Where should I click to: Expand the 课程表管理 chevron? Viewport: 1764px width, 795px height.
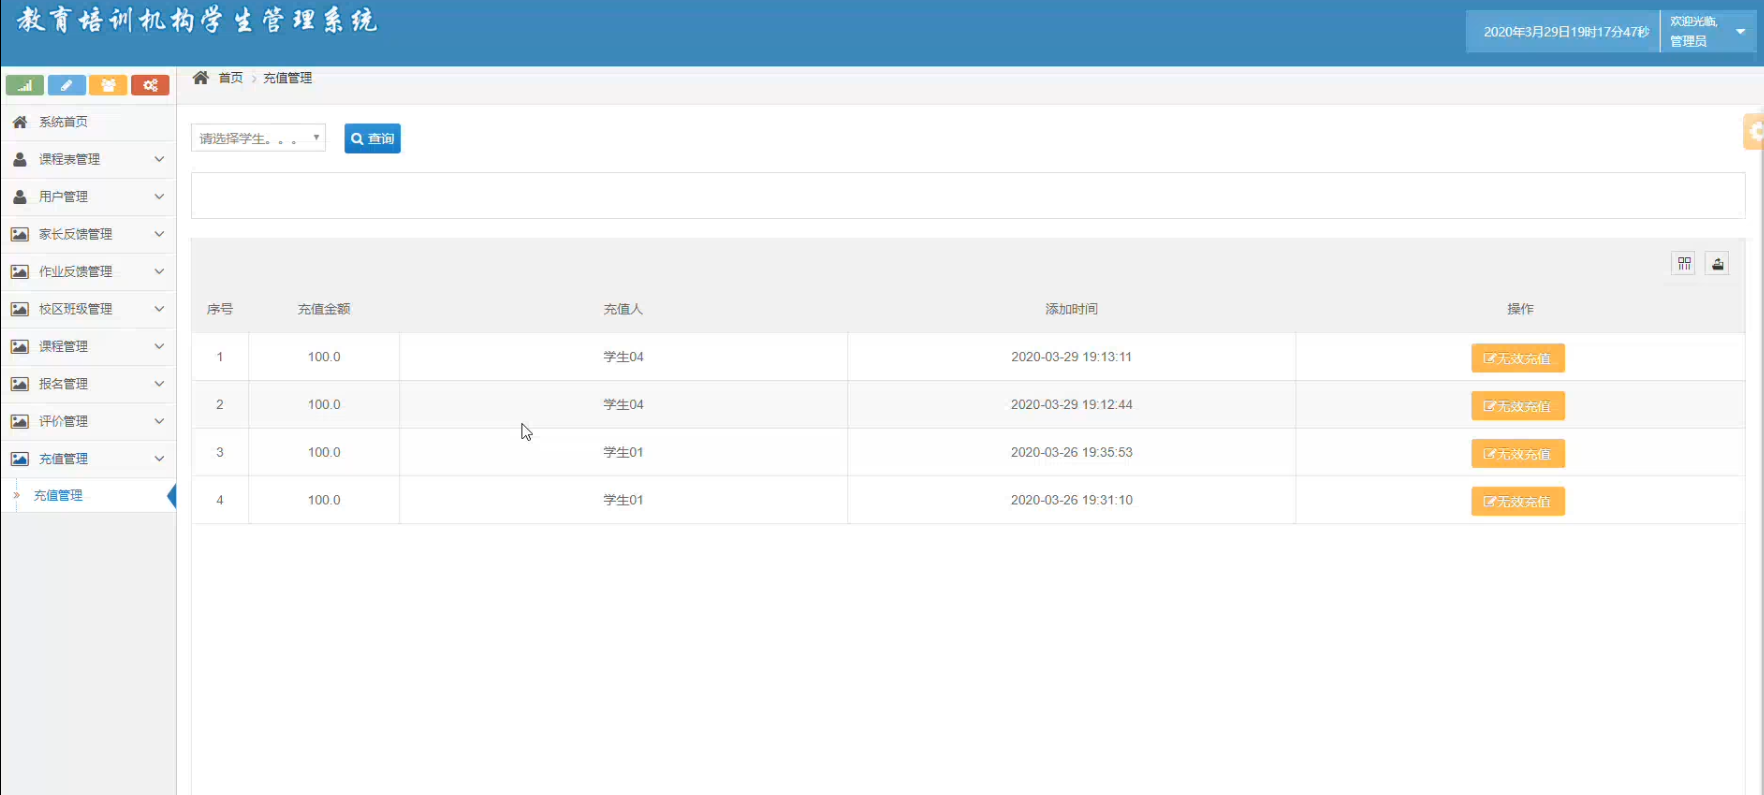[159, 159]
